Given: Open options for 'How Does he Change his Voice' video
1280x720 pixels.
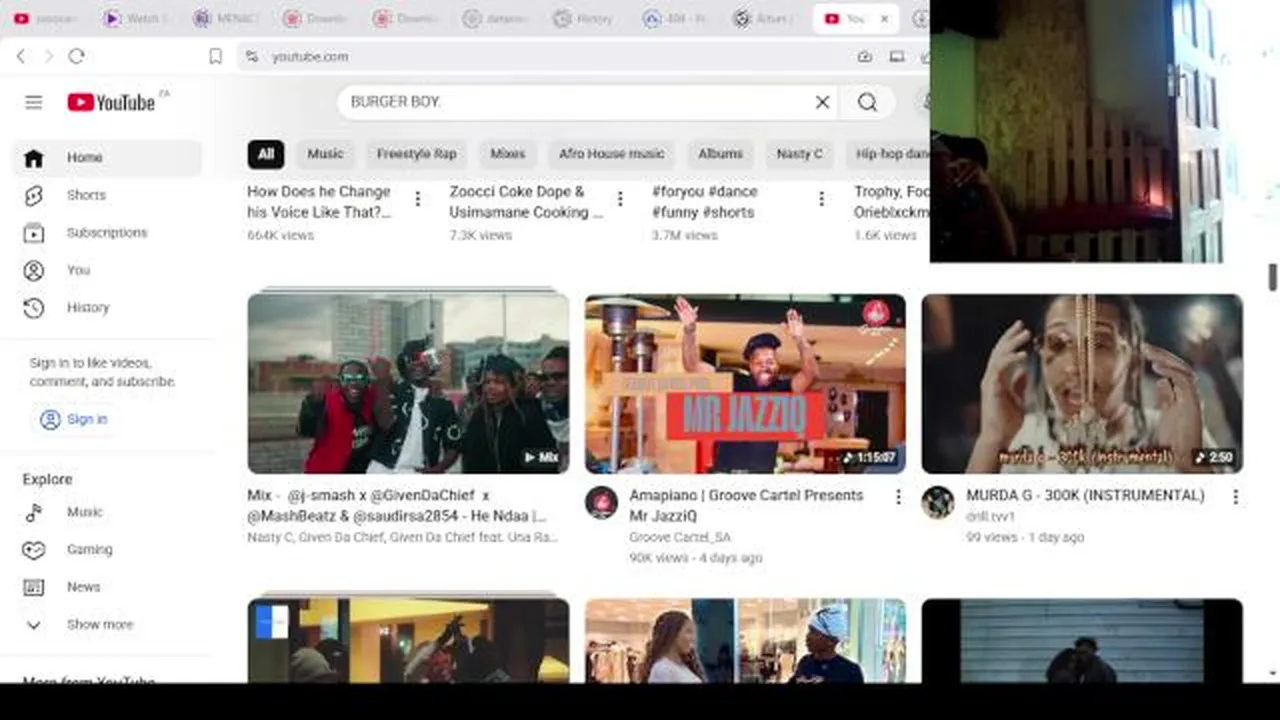Looking at the screenshot, I should (418, 199).
